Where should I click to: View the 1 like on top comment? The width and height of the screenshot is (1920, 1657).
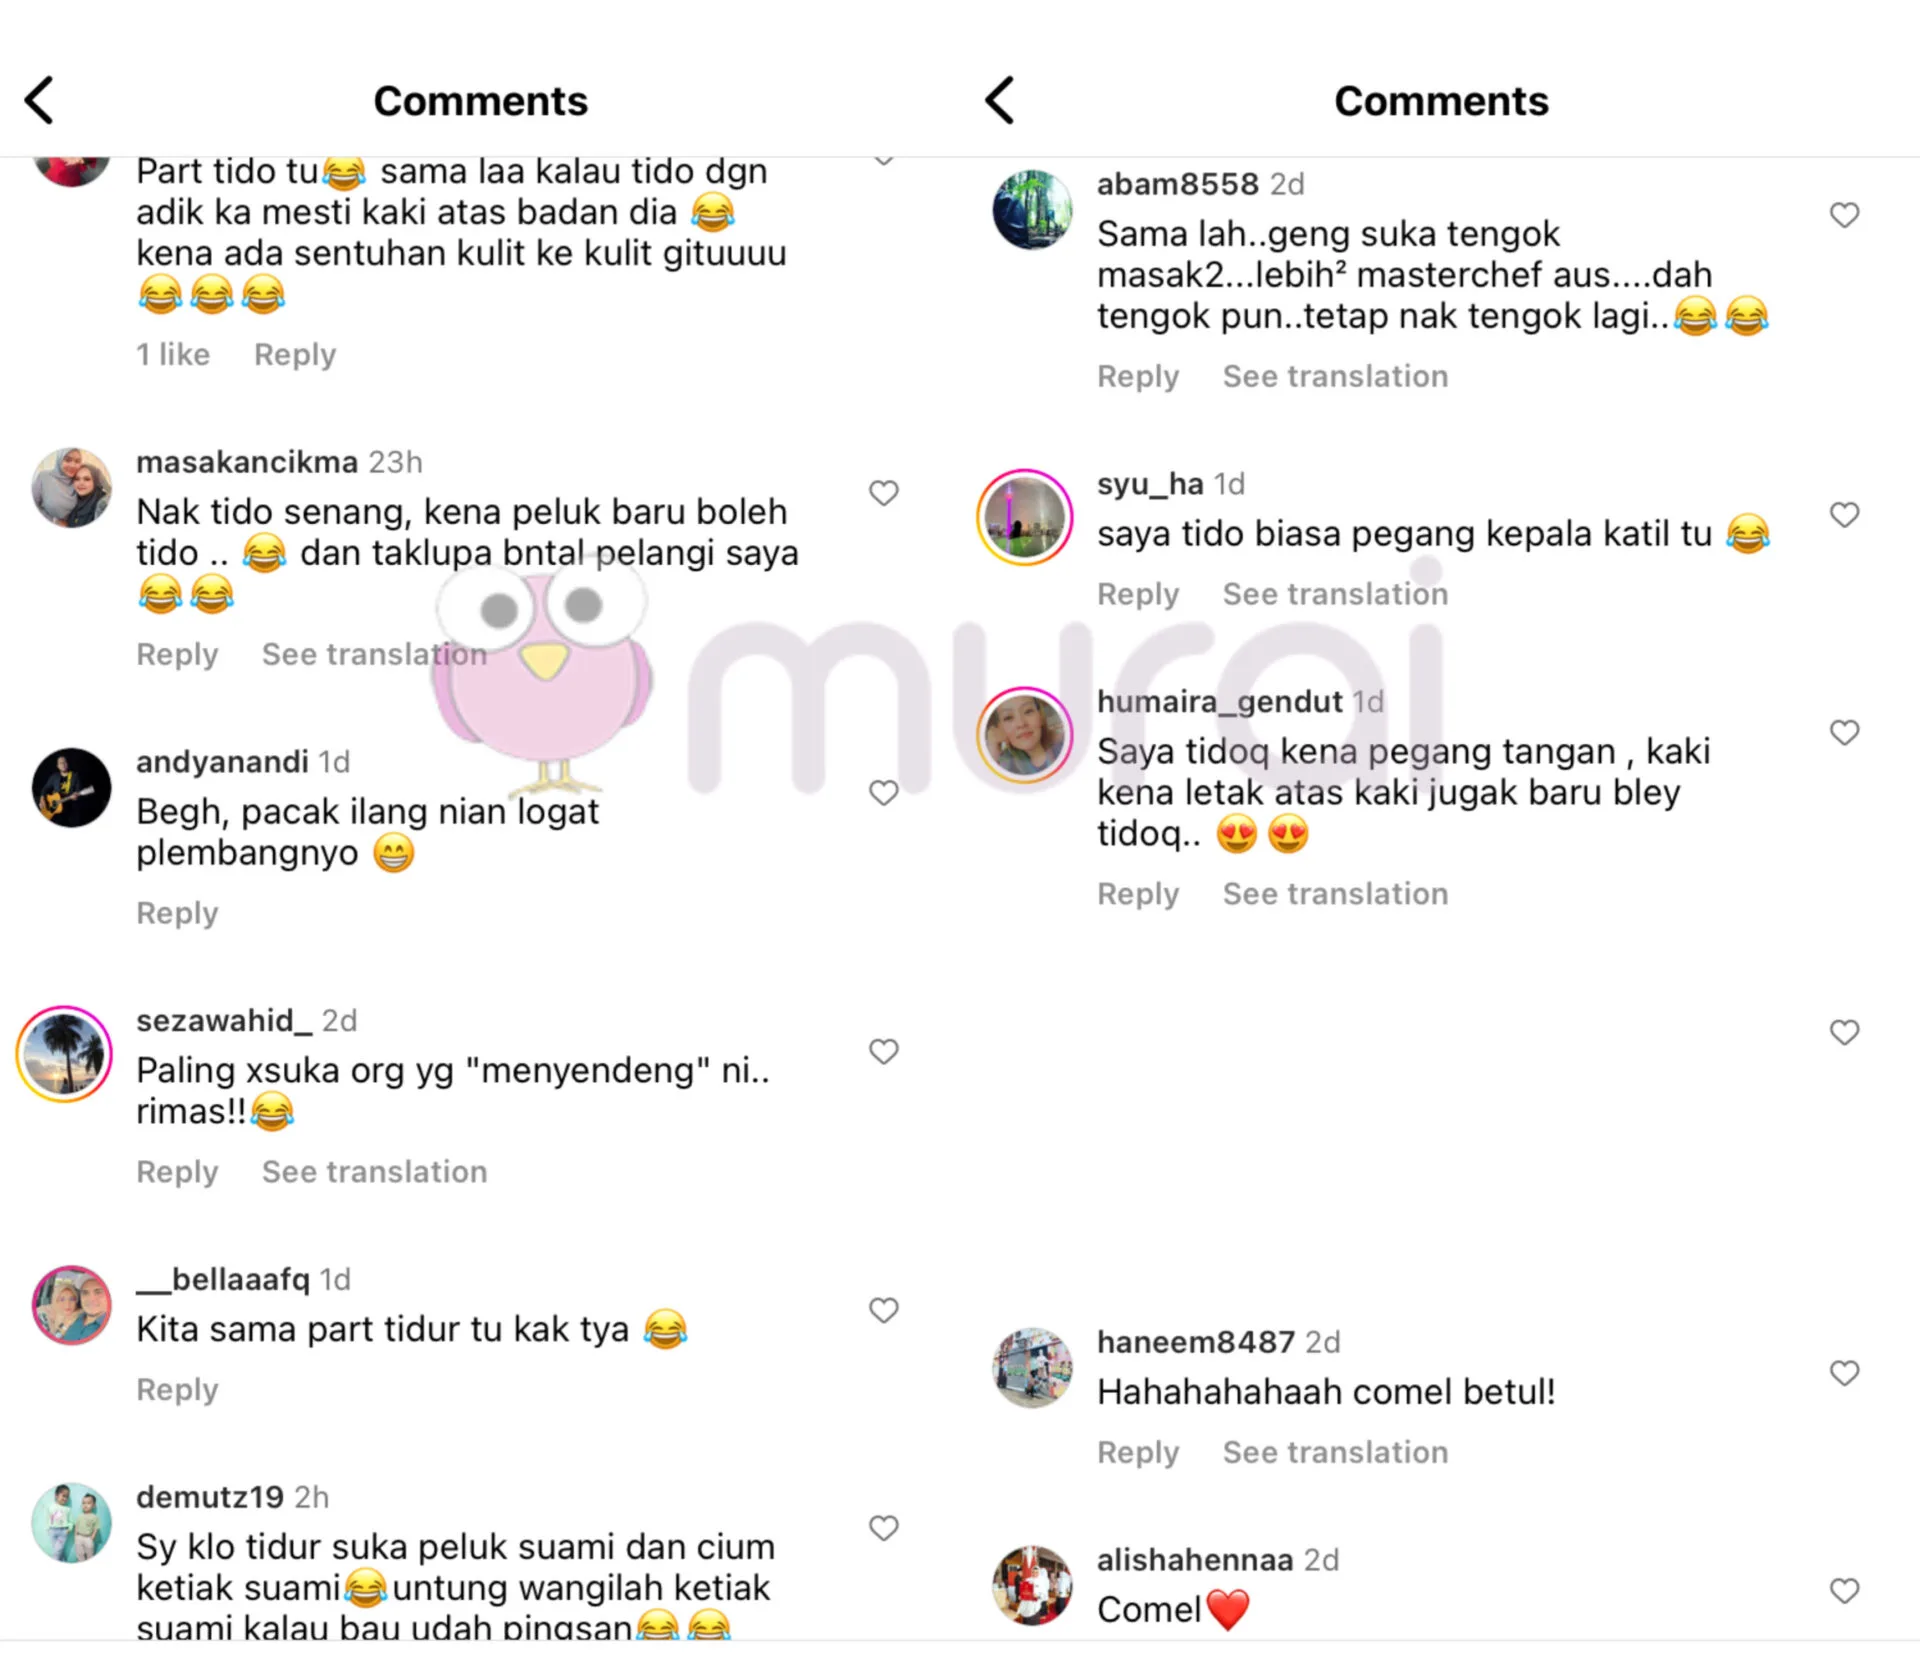(x=173, y=354)
